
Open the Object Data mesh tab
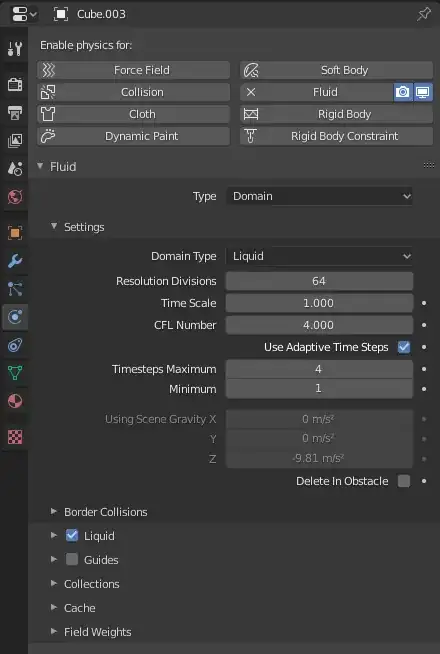click(x=15, y=373)
